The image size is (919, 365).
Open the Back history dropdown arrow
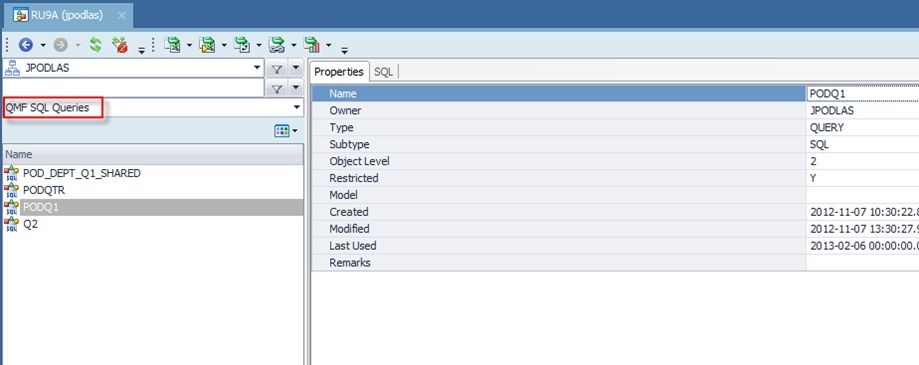coord(43,45)
